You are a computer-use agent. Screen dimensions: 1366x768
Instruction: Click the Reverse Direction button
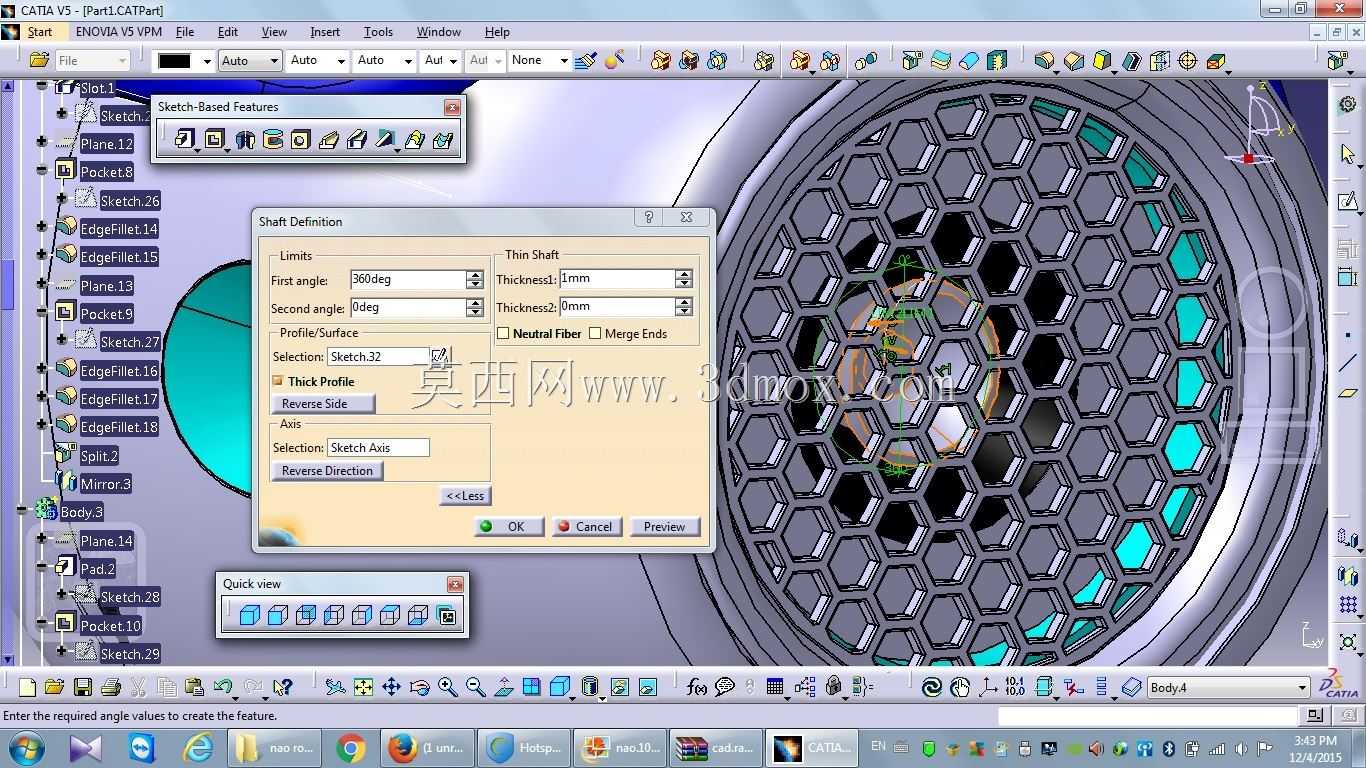click(x=327, y=471)
